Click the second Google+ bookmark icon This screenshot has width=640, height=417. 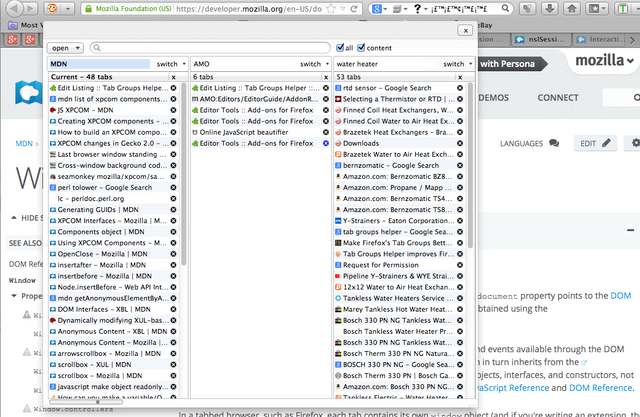[x=30, y=40]
